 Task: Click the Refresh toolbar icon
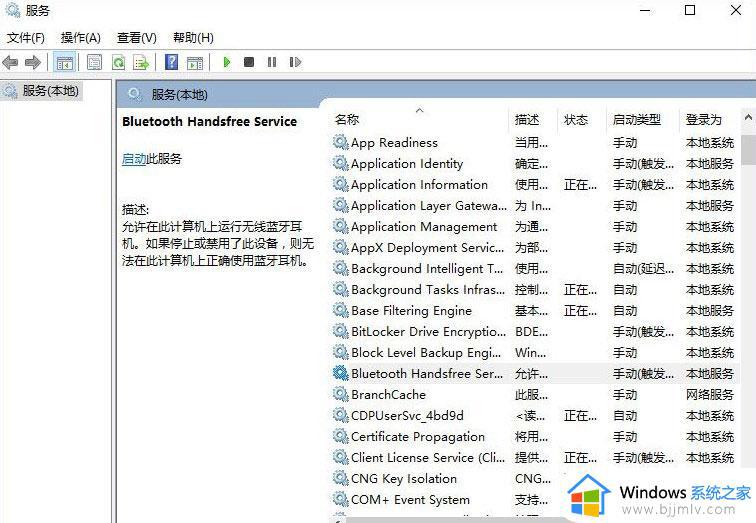point(118,62)
